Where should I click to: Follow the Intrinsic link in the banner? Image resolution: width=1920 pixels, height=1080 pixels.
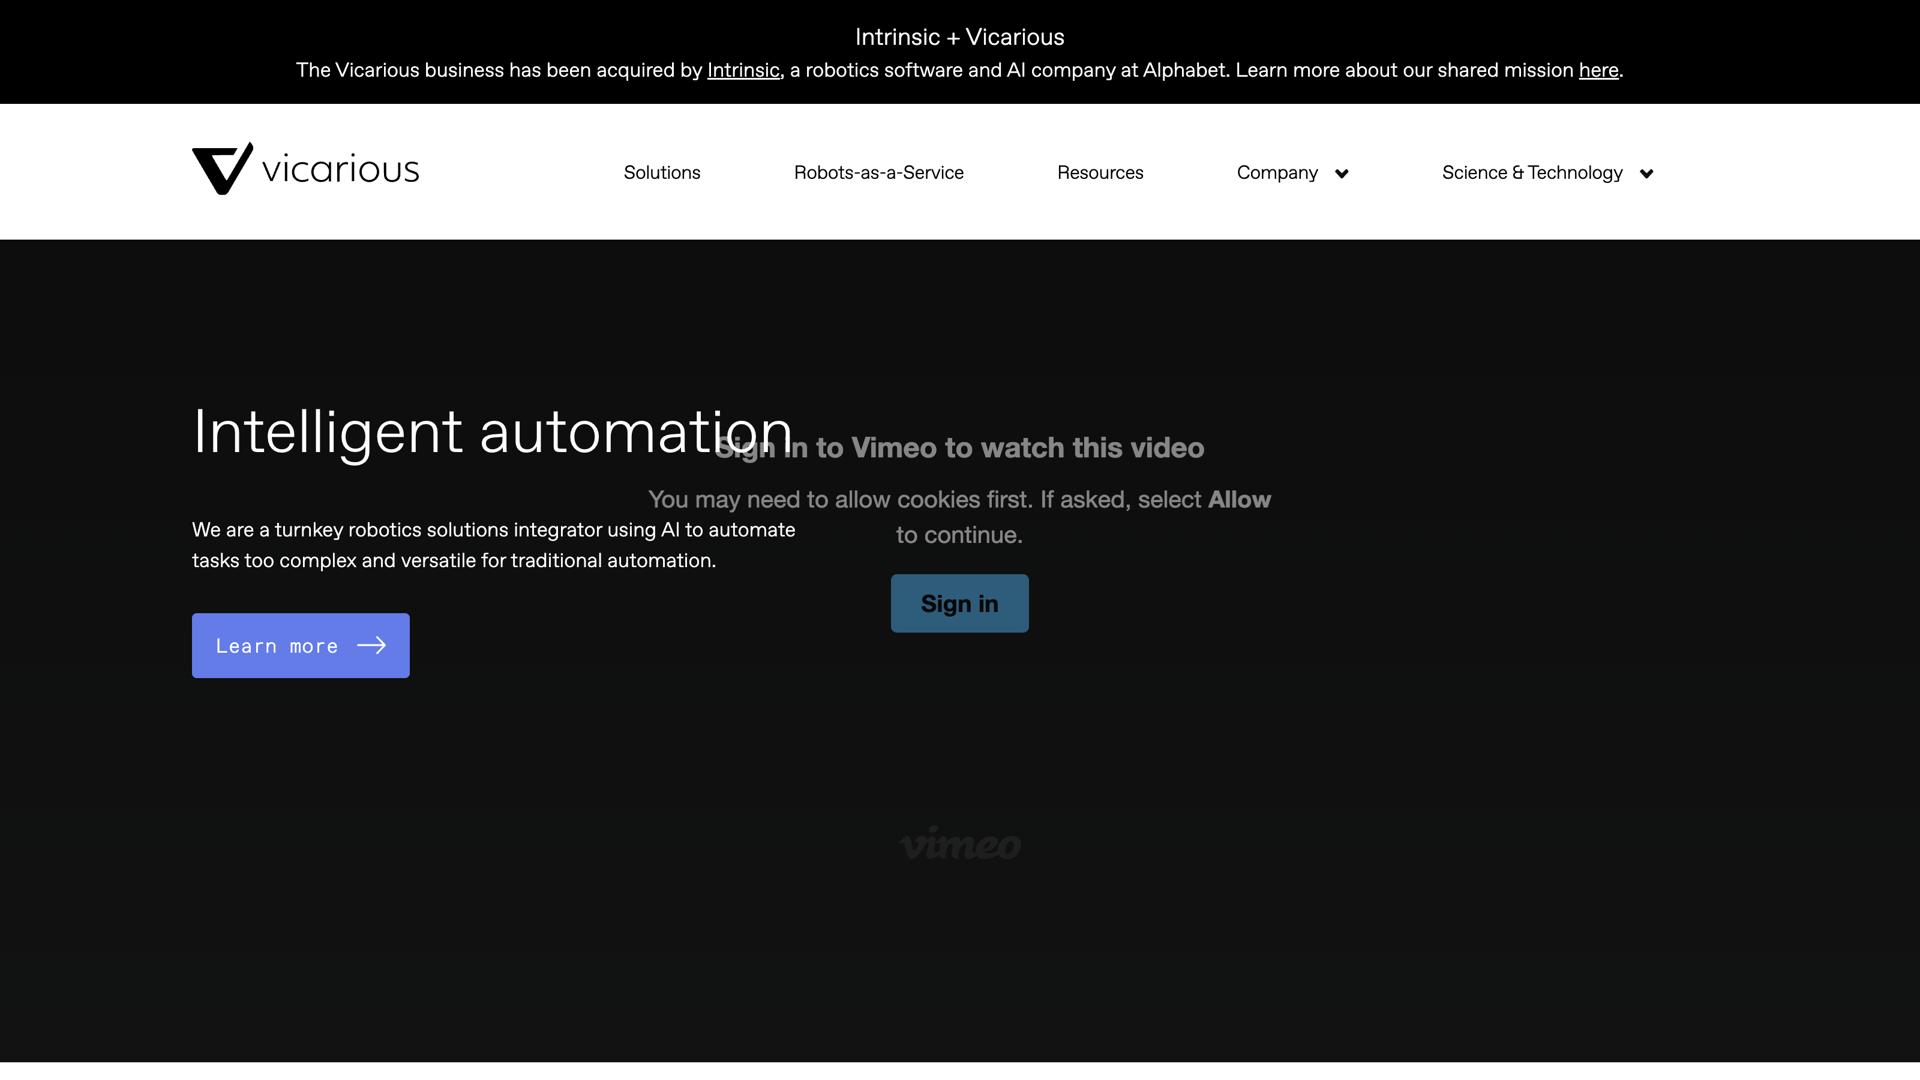743,70
